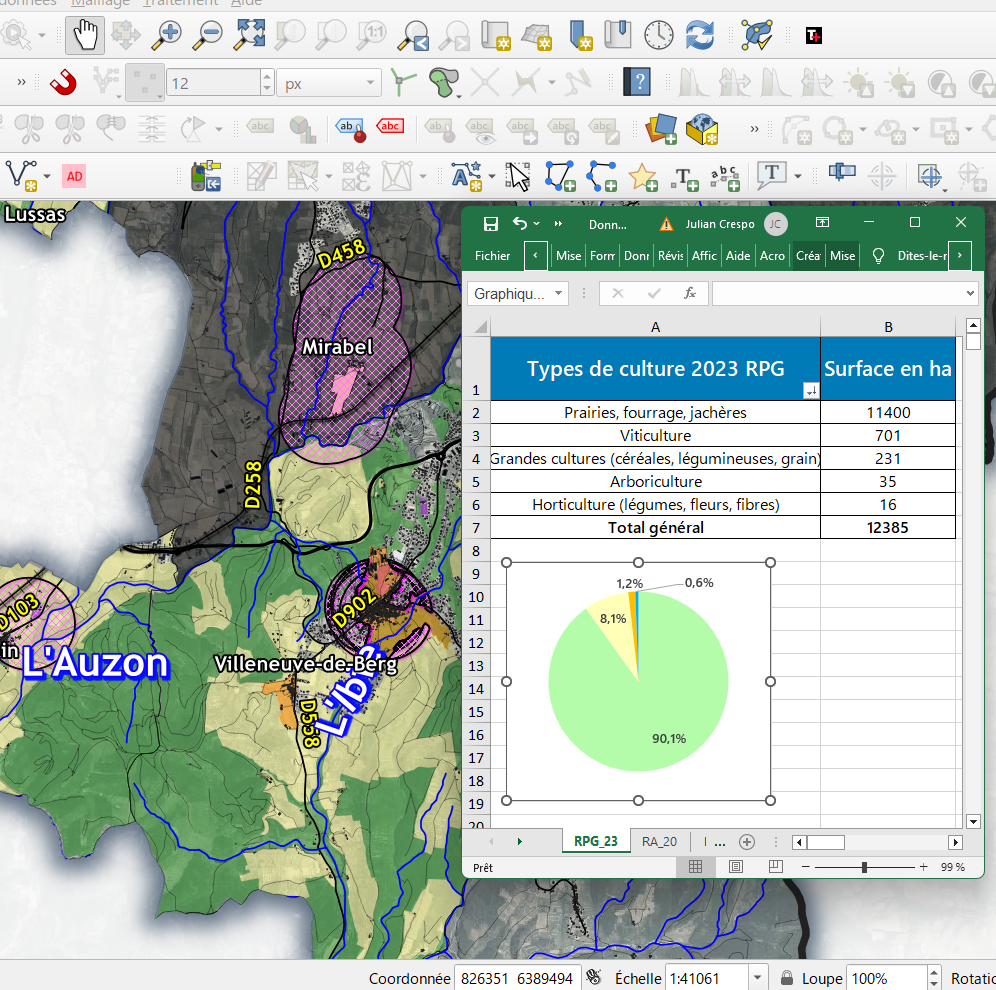The width and height of the screenshot is (996, 990).
Task: Expand the Échelle scale dropdown
Action: click(x=757, y=978)
